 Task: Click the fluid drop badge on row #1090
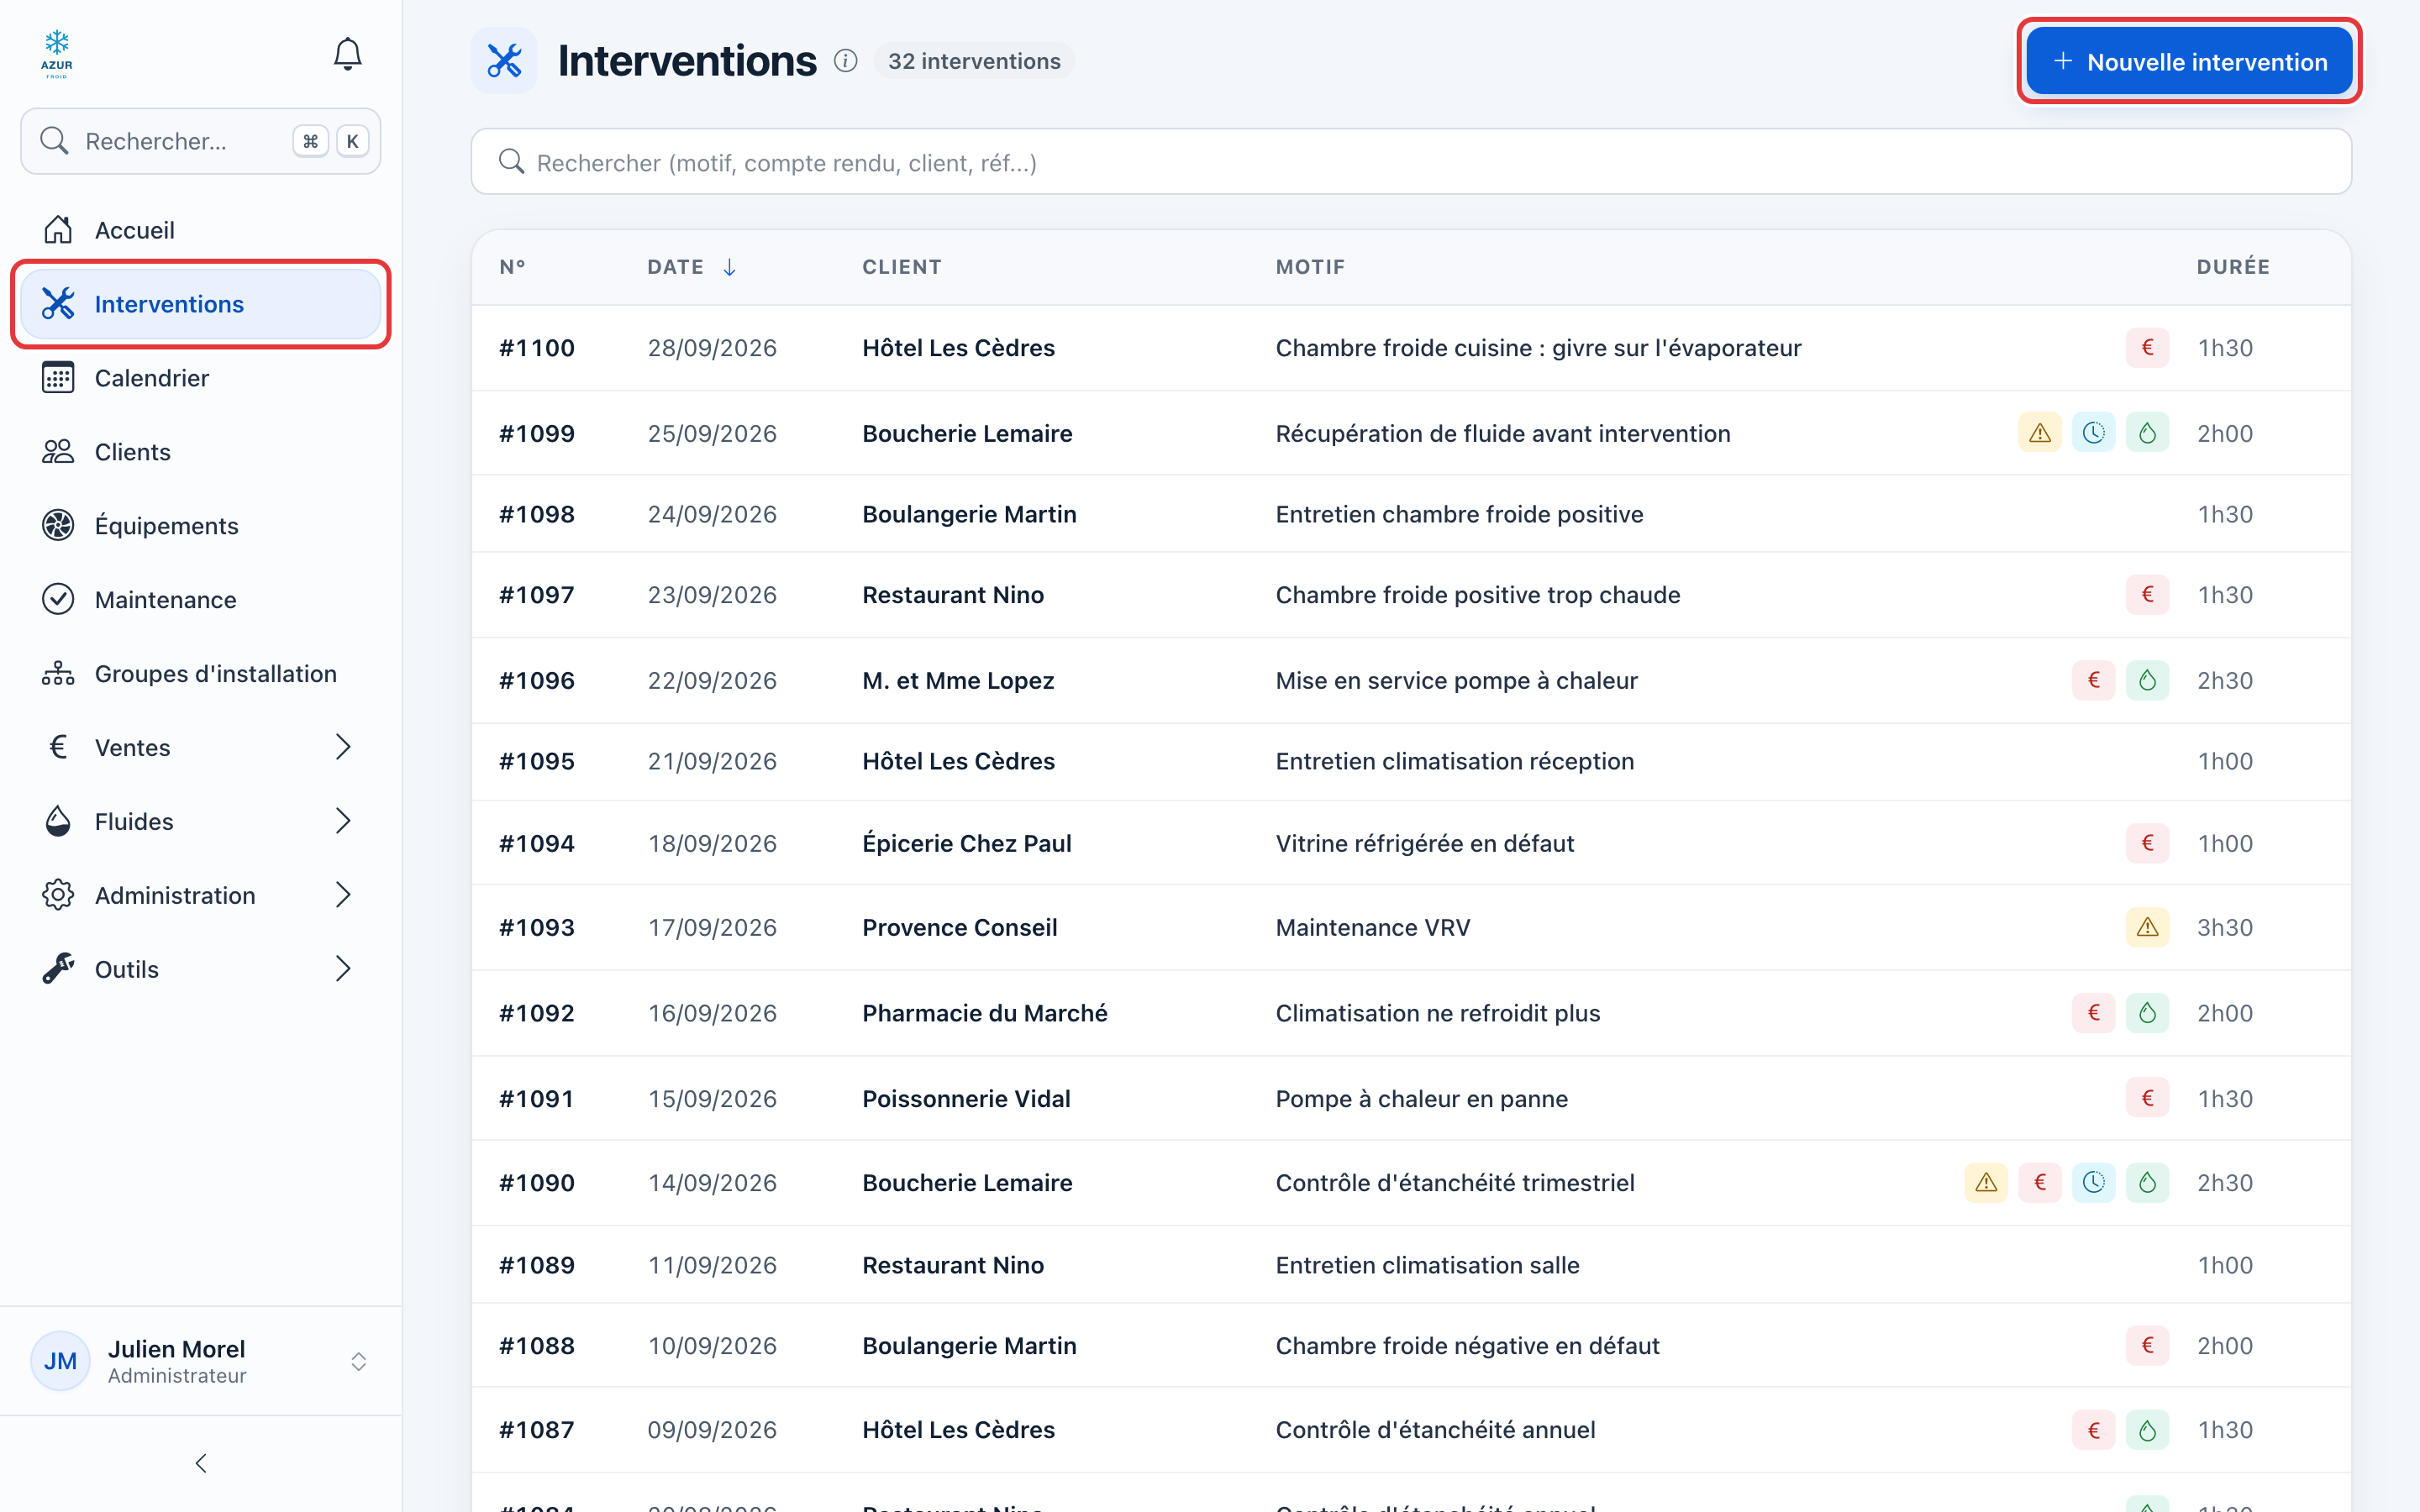pos(2147,1183)
